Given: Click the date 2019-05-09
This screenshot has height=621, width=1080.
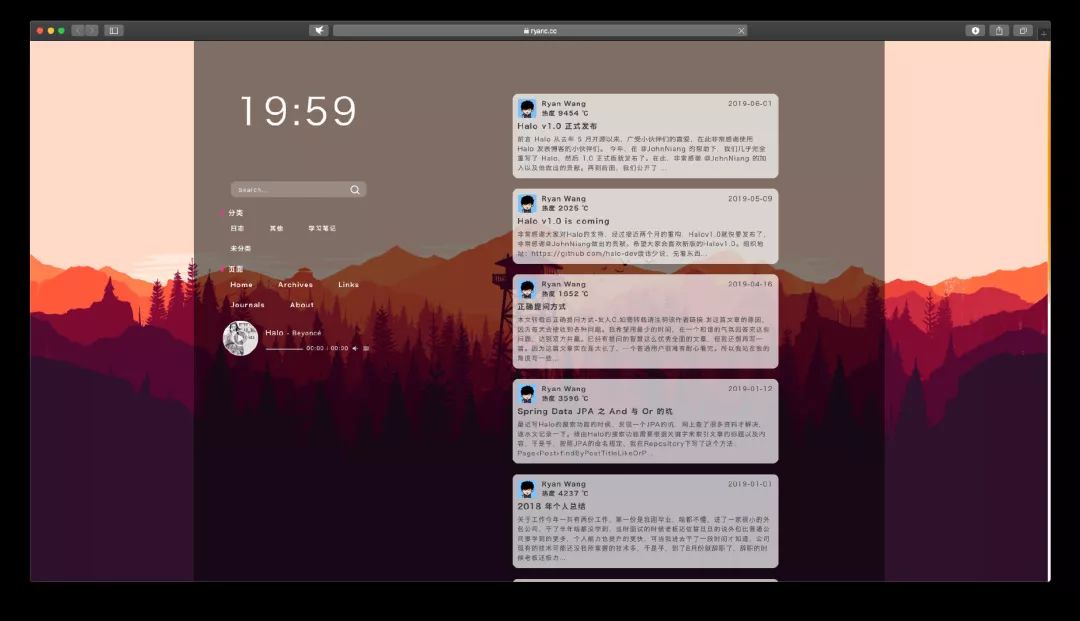Looking at the screenshot, I should coord(750,198).
